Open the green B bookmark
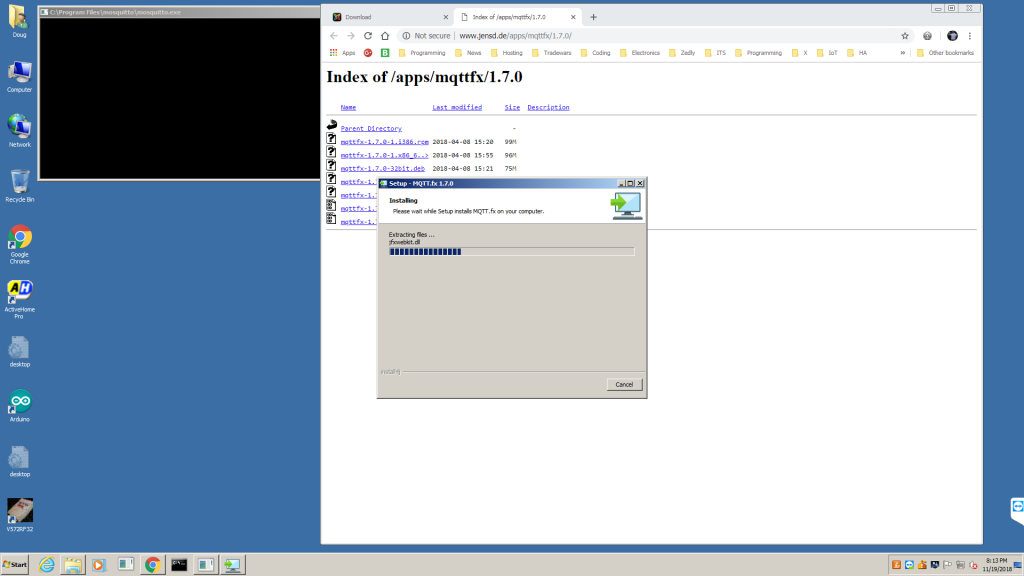This screenshot has width=1024, height=576. 385,53
